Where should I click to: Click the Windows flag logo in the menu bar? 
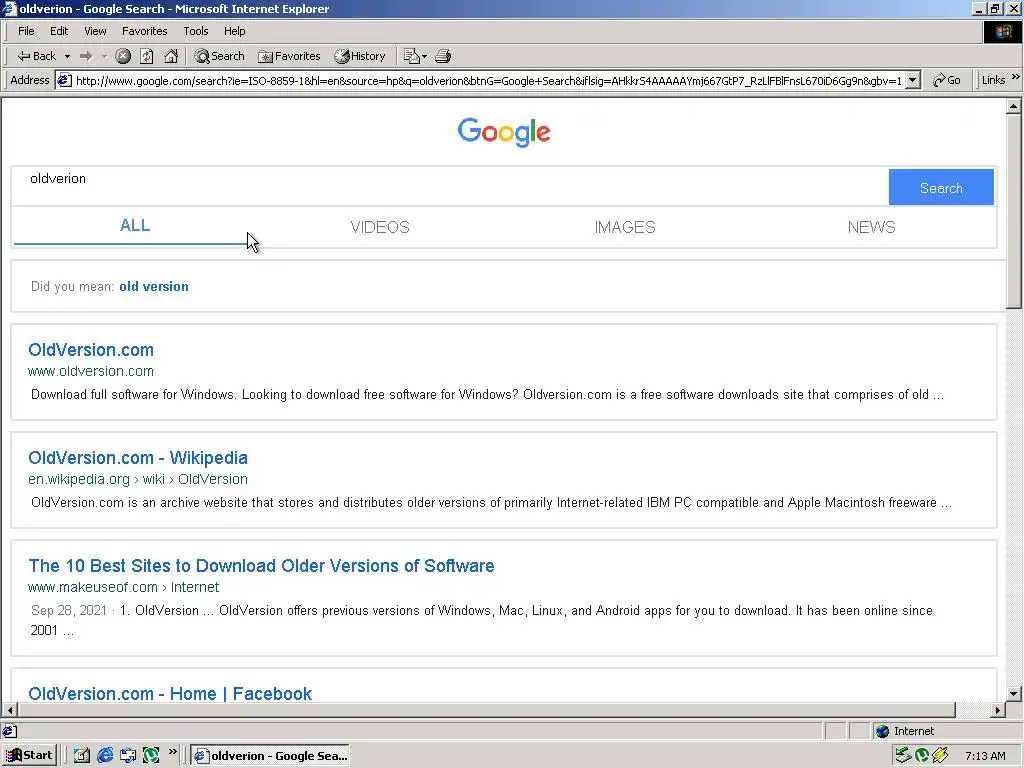tap(1002, 32)
